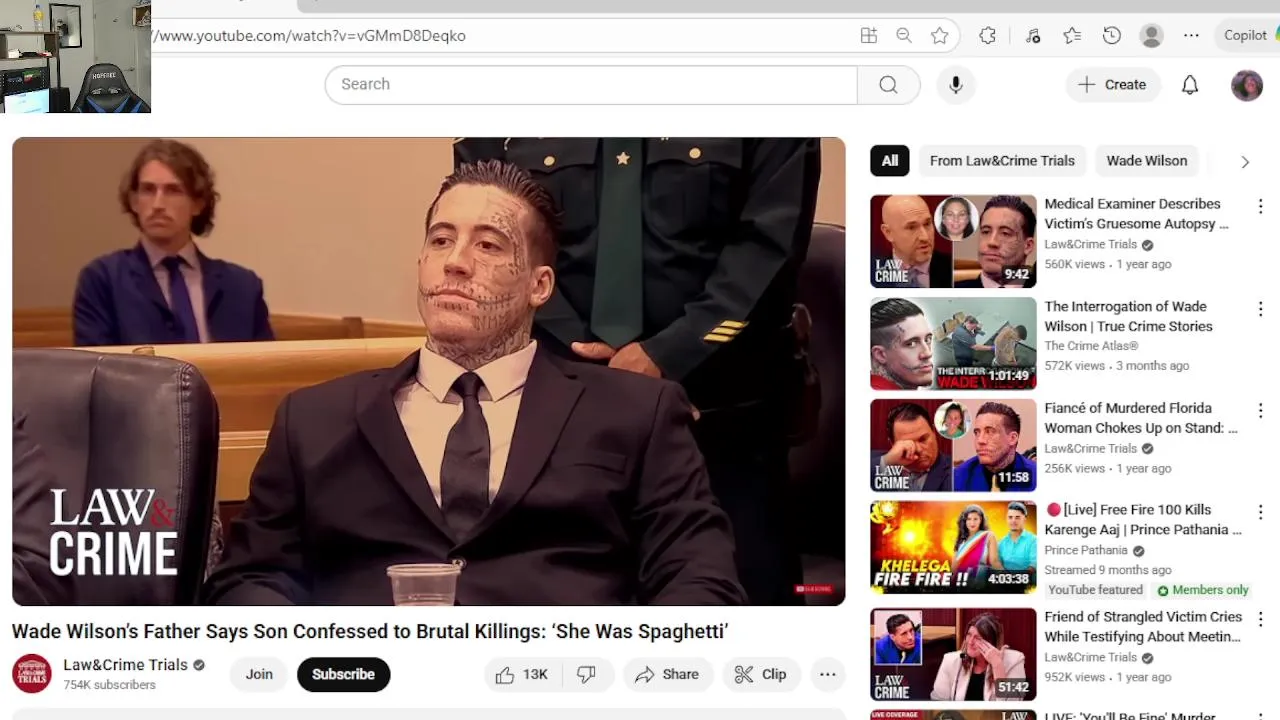1280x720 pixels.
Task: Open title 'The Interrogation of Wade Wilson'
Action: [1128, 316]
